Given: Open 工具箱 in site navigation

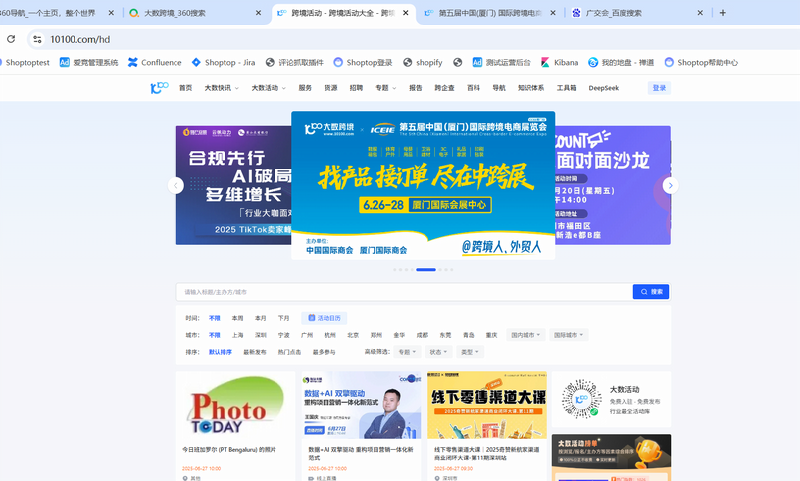Looking at the screenshot, I should pyautogui.click(x=566, y=88).
